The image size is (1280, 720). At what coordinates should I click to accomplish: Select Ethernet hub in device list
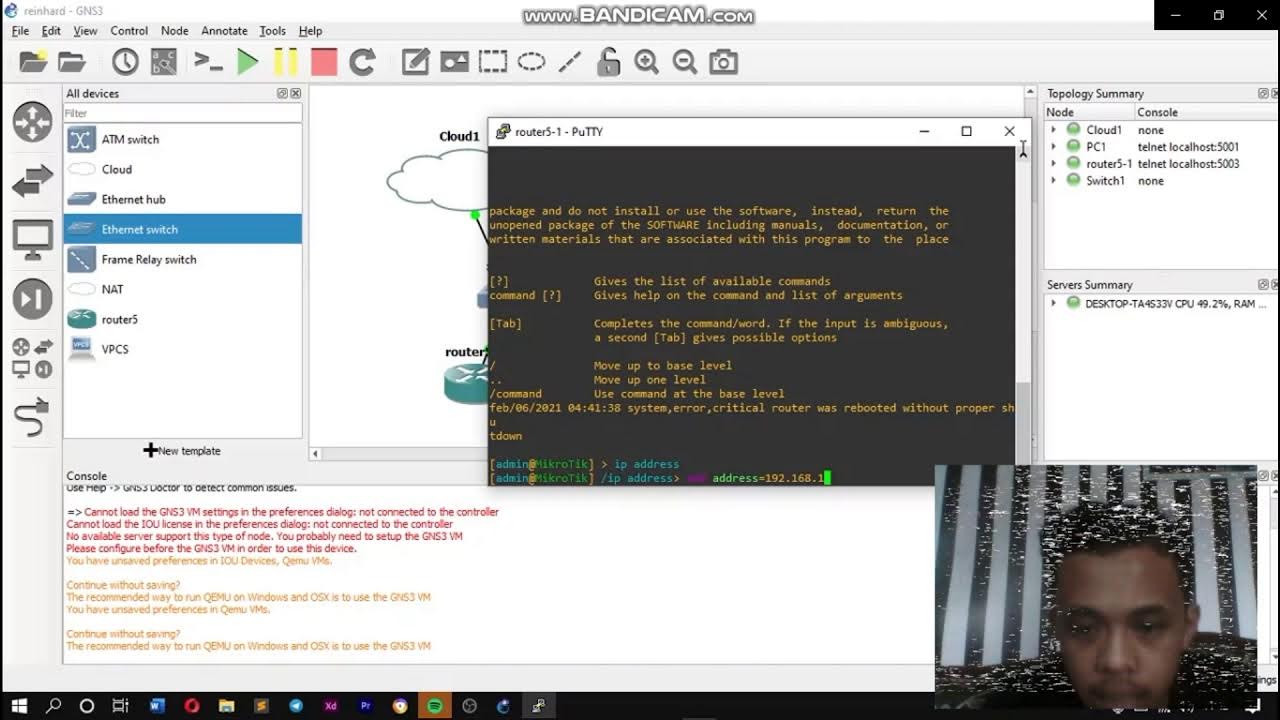[183, 199]
